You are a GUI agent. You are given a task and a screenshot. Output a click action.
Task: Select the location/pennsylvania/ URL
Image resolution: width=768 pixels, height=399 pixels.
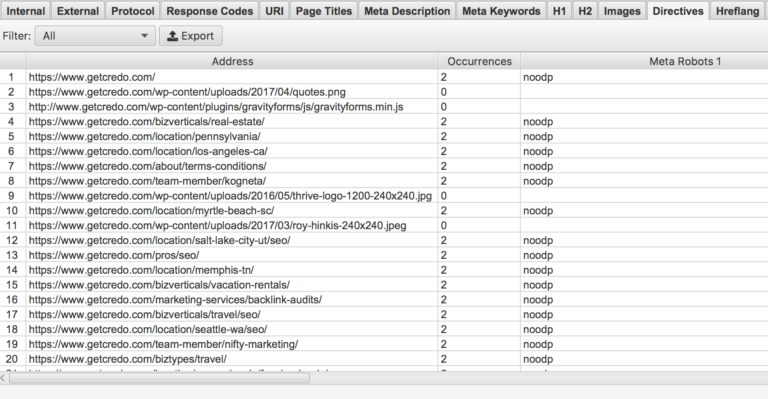[144, 136]
